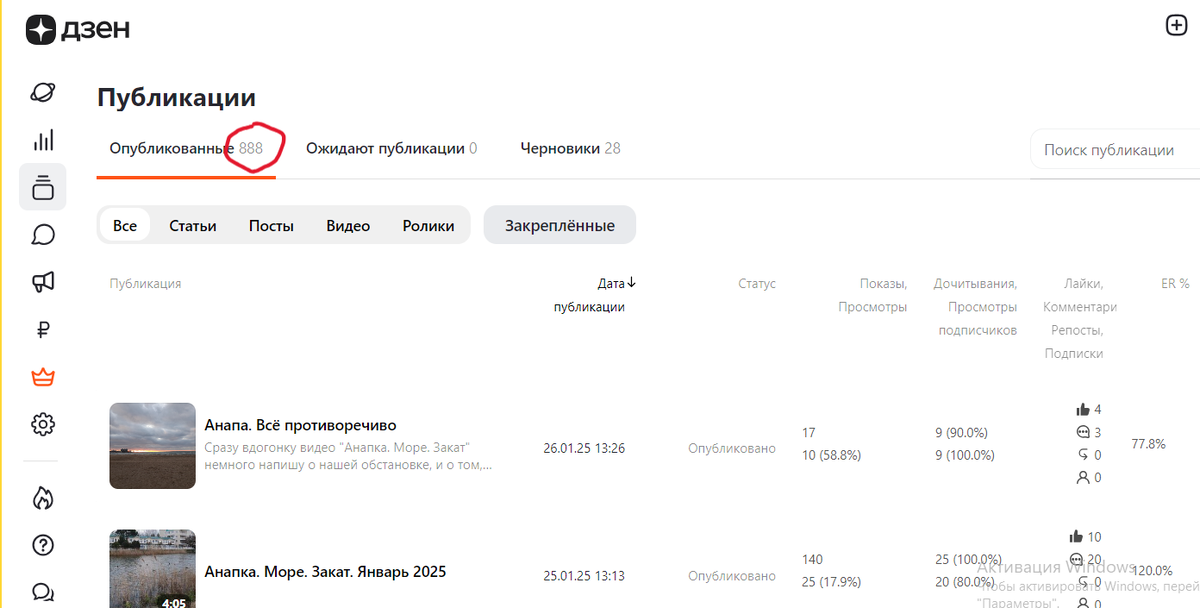Click the 120.0% ER value
Image resolution: width=1200 pixels, height=608 pixels.
pos(1150,571)
